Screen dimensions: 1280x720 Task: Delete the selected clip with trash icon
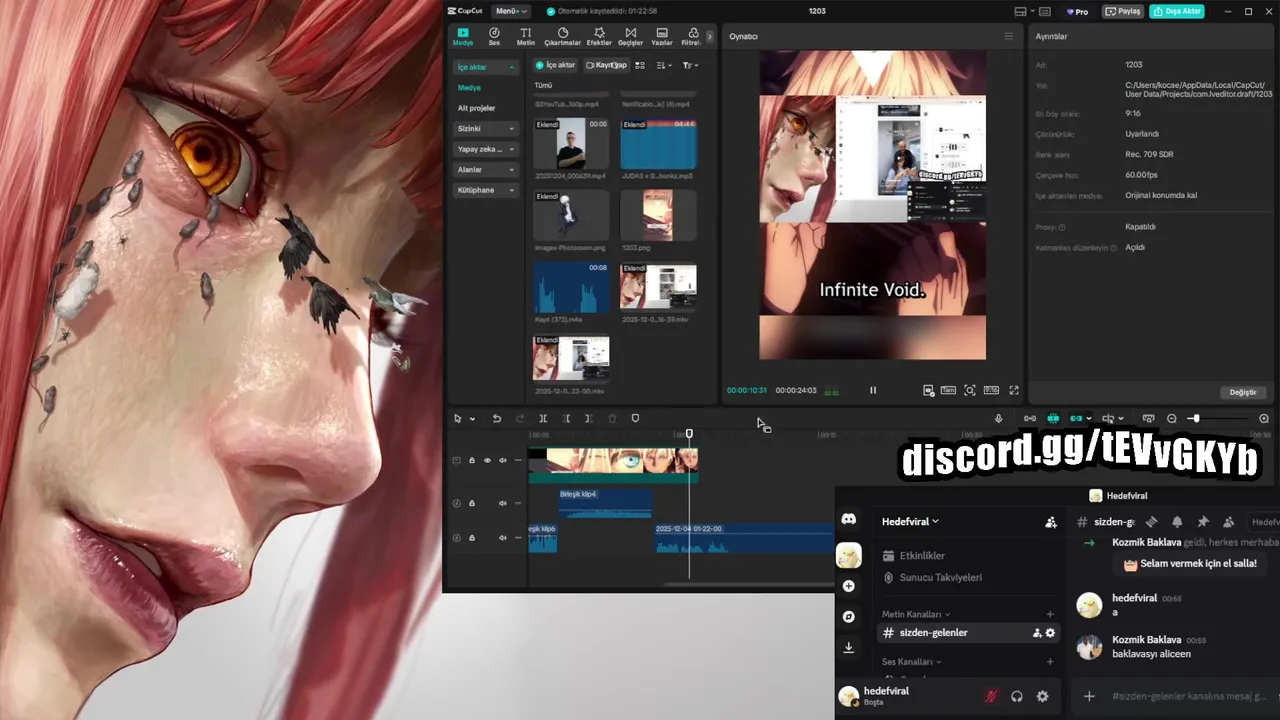point(612,419)
